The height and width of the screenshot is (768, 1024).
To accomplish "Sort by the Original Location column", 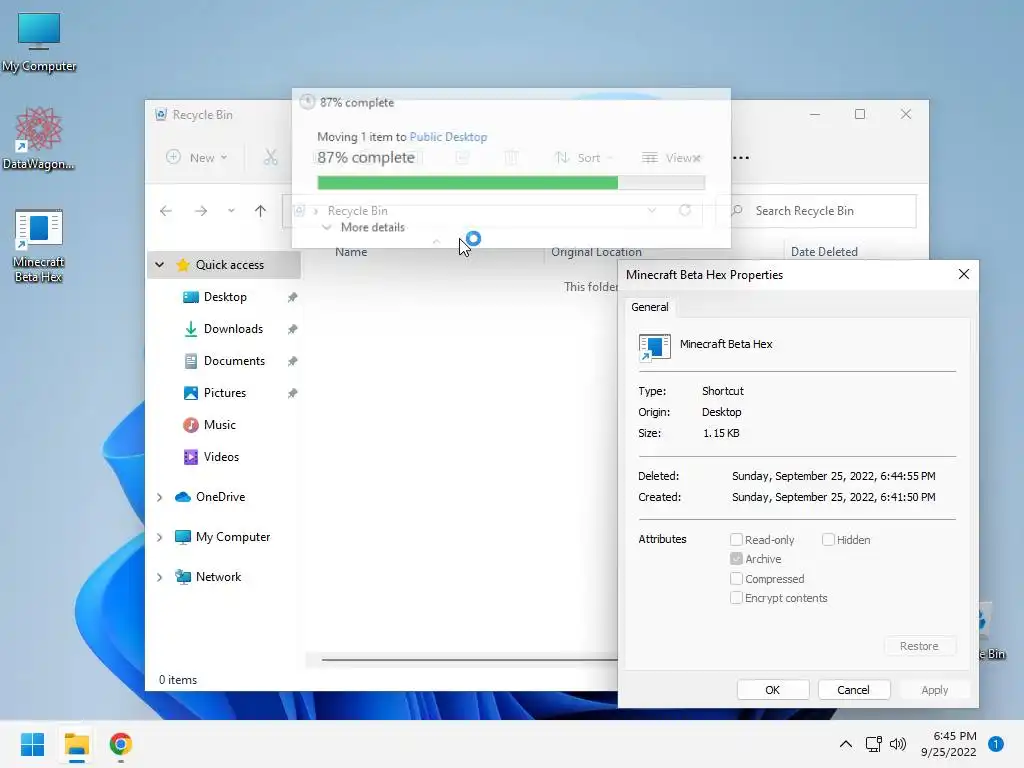I will point(596,251).
